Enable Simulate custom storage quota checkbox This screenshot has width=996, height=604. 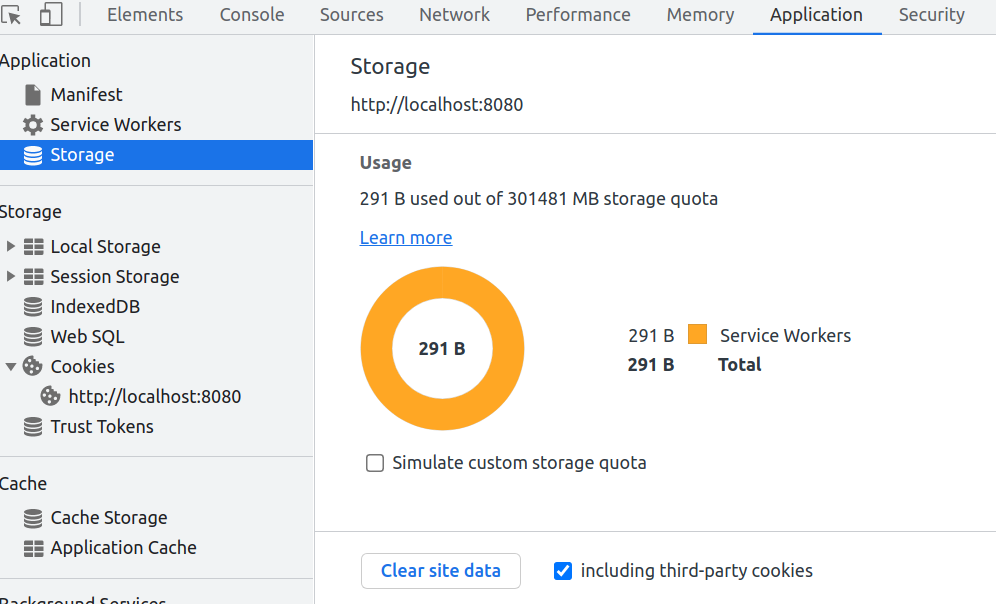375,463
